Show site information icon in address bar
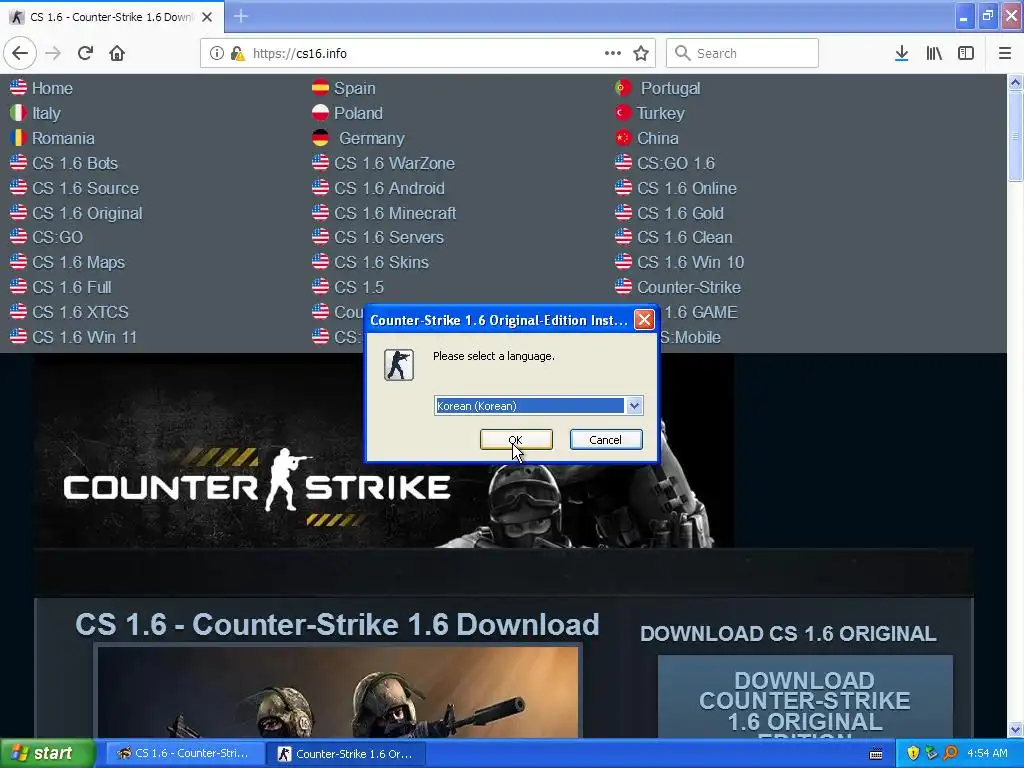 coord(217,54)
